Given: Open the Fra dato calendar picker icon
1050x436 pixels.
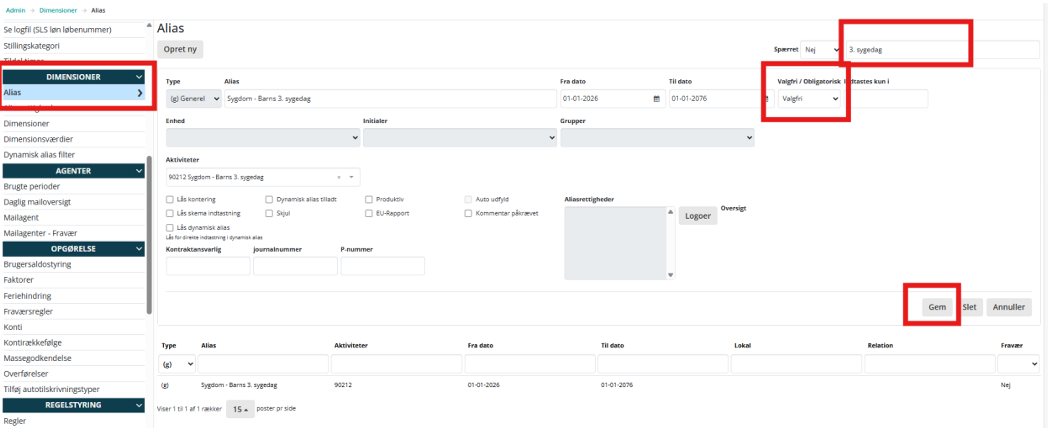Looking at the screenshot, I should point(656,99).
